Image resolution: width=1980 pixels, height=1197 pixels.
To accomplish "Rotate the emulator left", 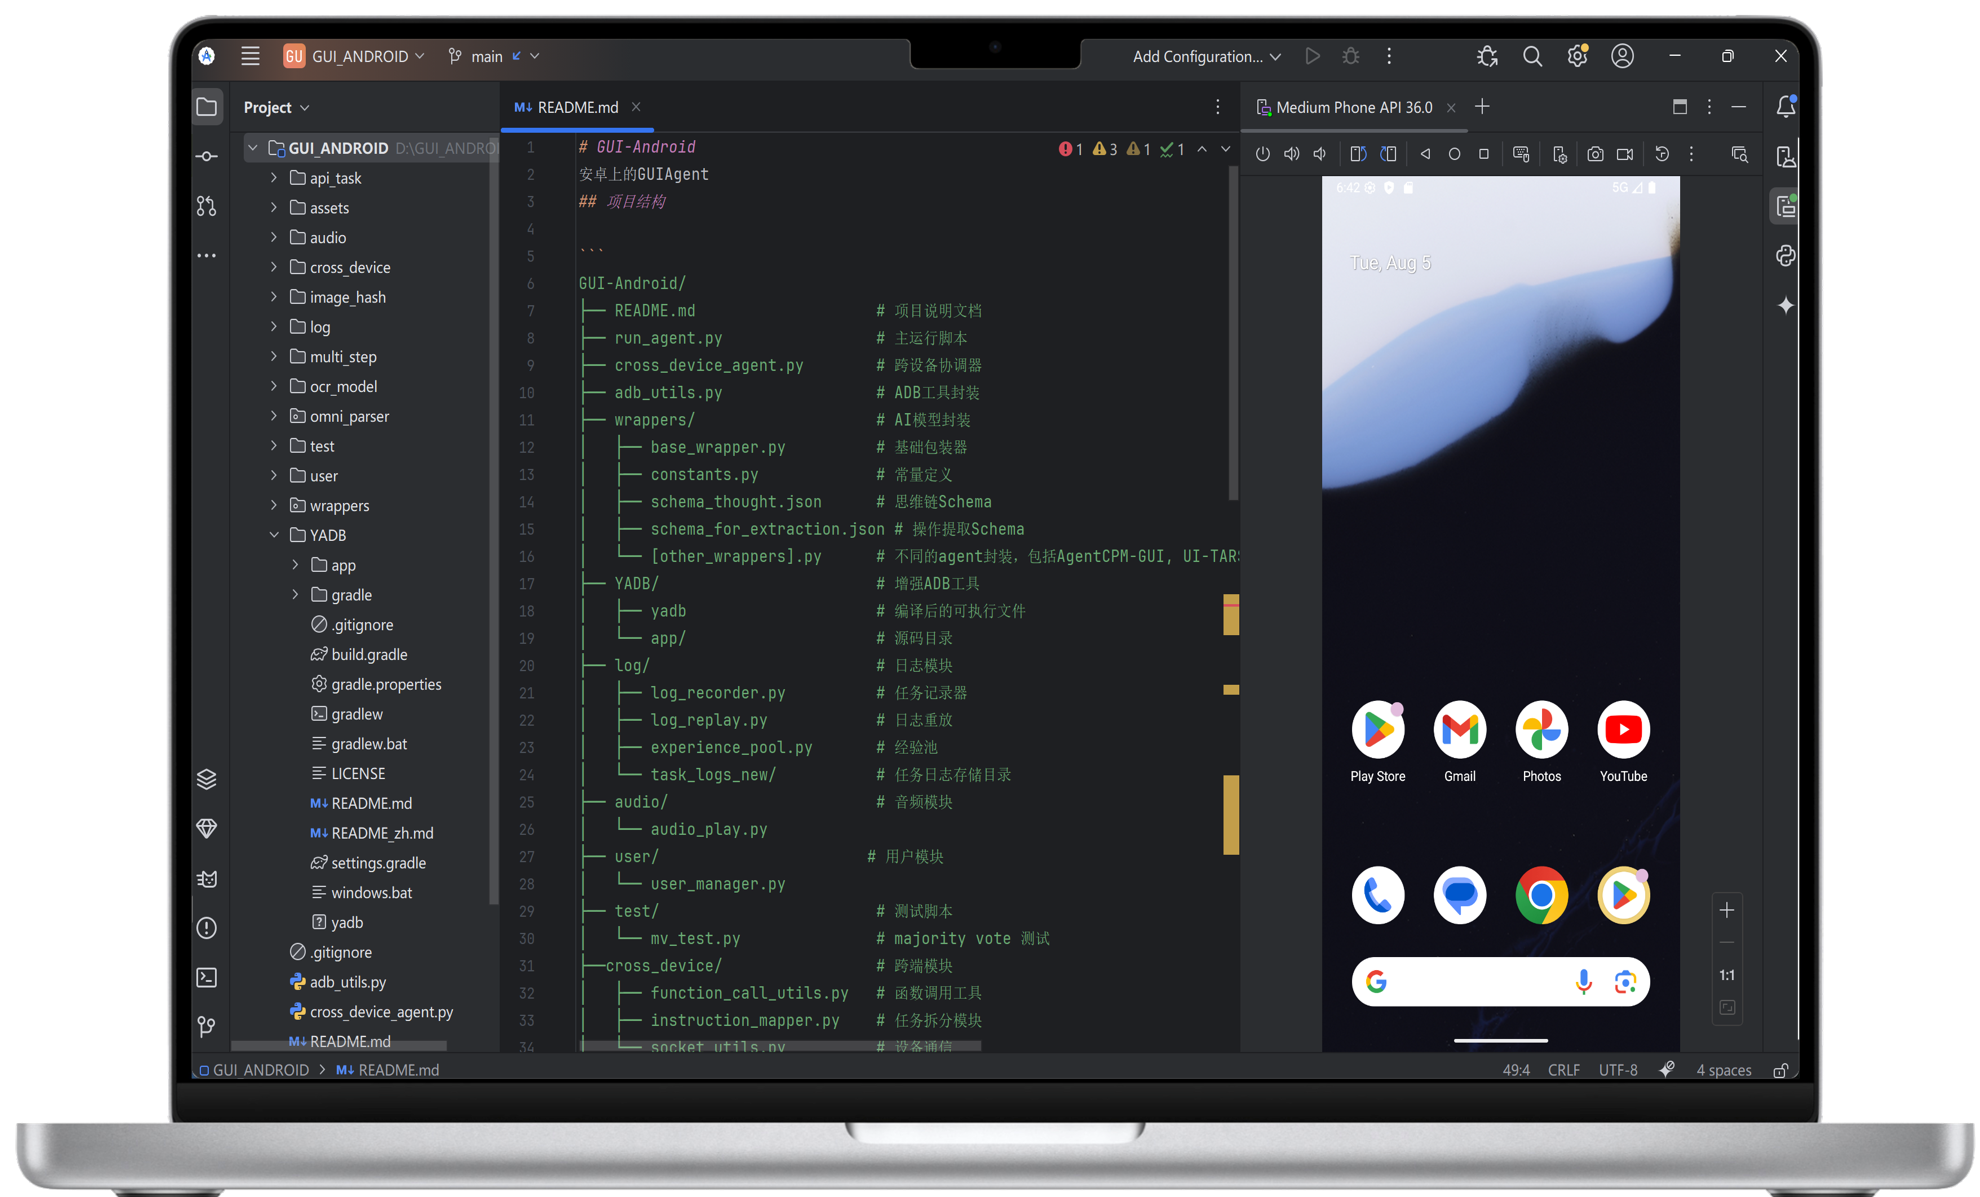I will click(x=1358, y=154).
